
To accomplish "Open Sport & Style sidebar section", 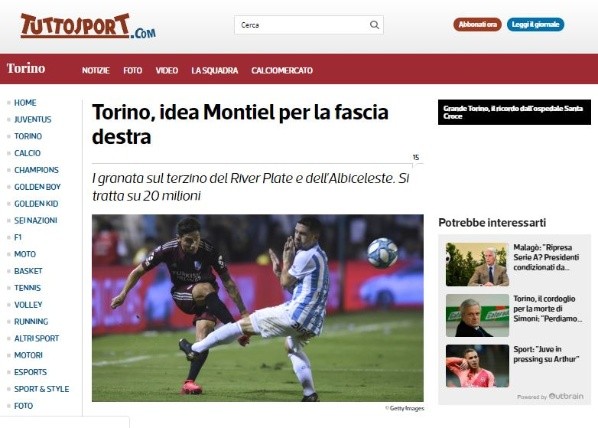I will (42, 389).
